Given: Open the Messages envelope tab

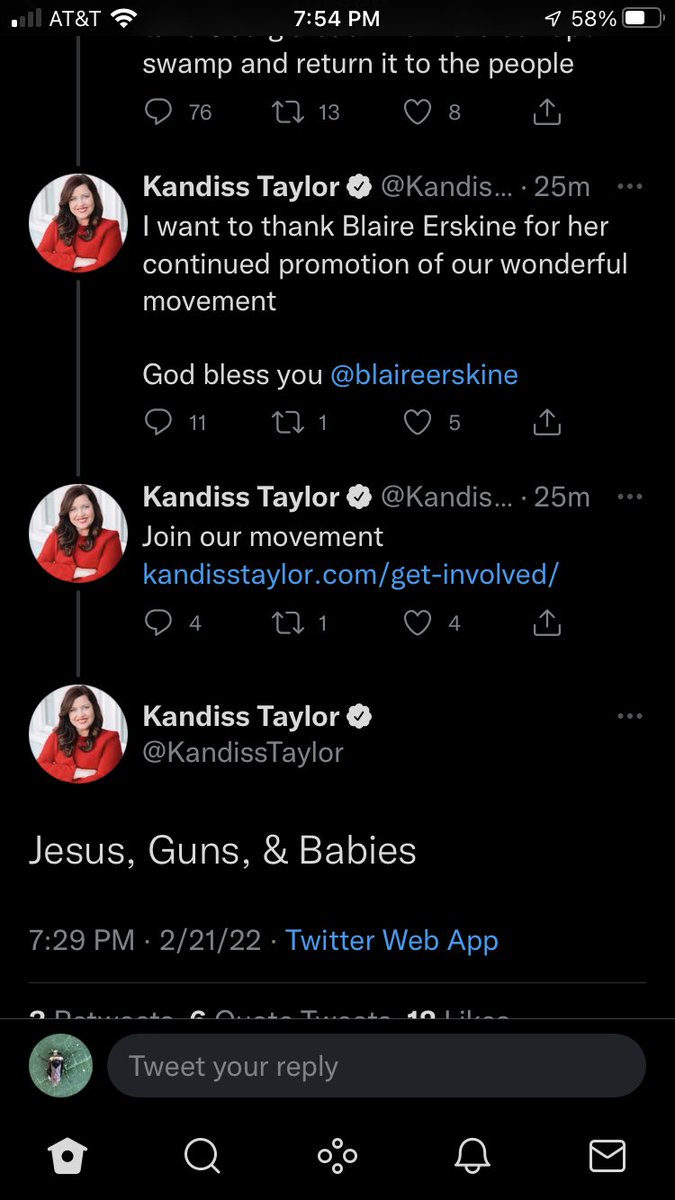Looking at the screenshot, I should point(607,1156).
